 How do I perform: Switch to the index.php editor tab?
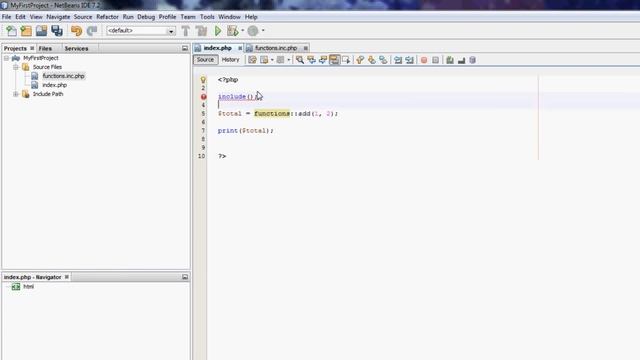pos(218,48)
